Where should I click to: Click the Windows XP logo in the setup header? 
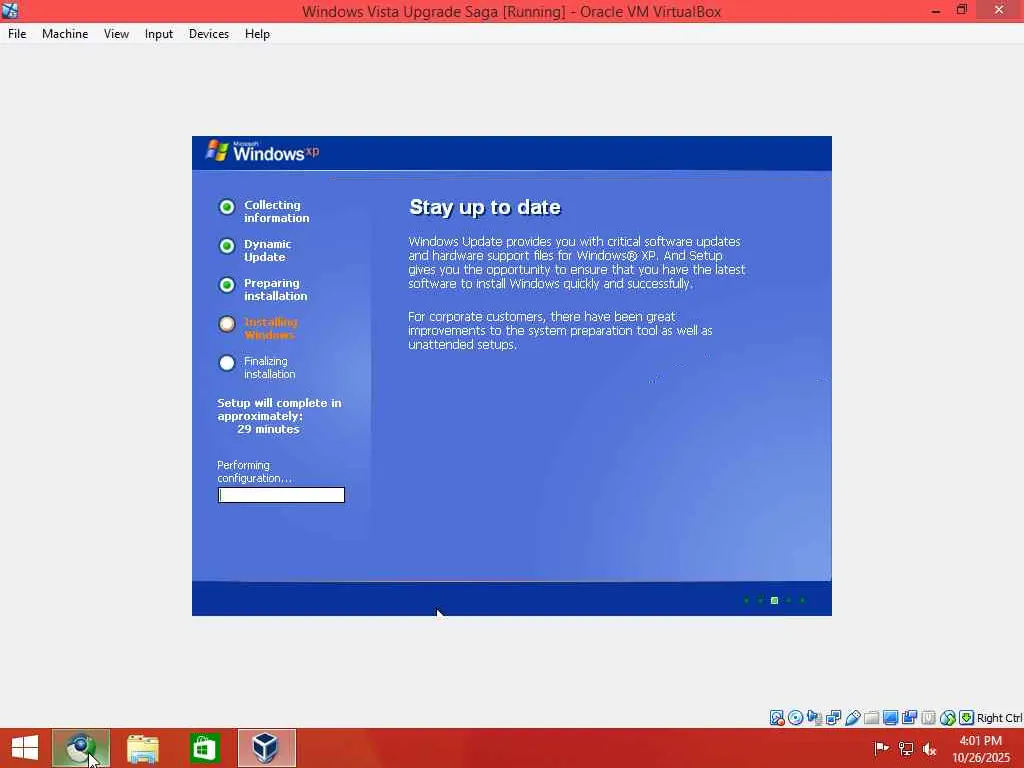tap(263, 152)
